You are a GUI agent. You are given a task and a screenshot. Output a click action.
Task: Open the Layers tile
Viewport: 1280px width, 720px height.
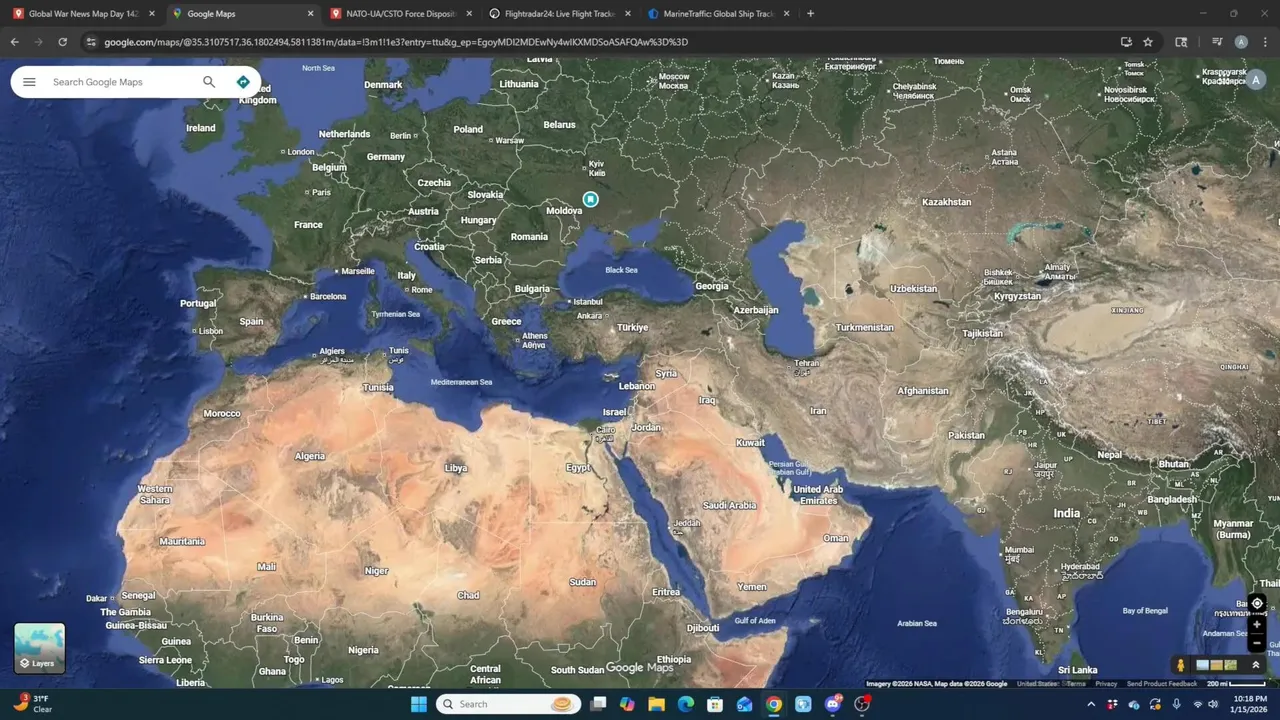[x=40, y=648]
